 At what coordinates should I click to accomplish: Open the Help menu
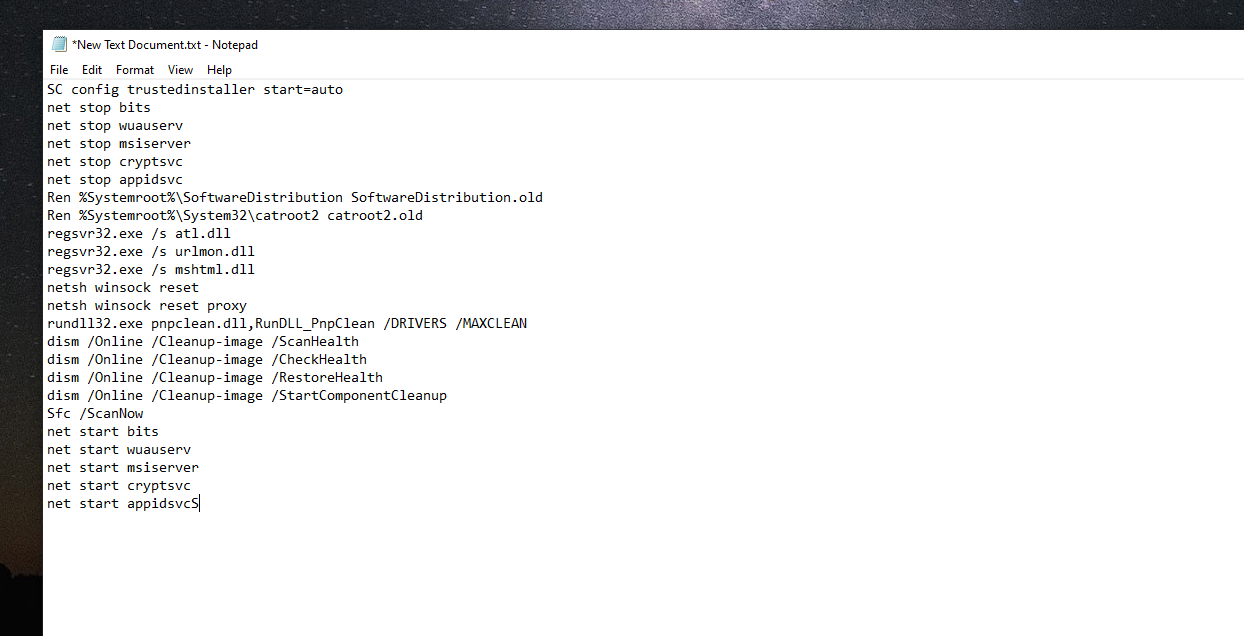point(219,70)
